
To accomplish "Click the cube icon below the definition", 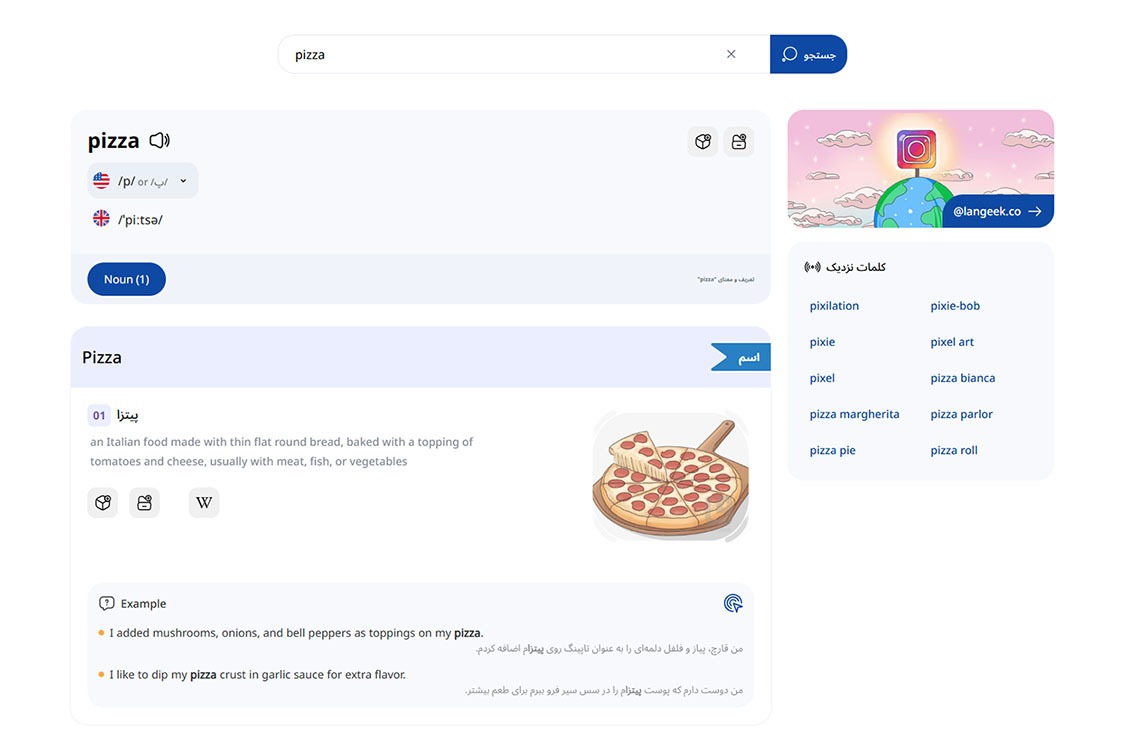I will click(103, 503).
